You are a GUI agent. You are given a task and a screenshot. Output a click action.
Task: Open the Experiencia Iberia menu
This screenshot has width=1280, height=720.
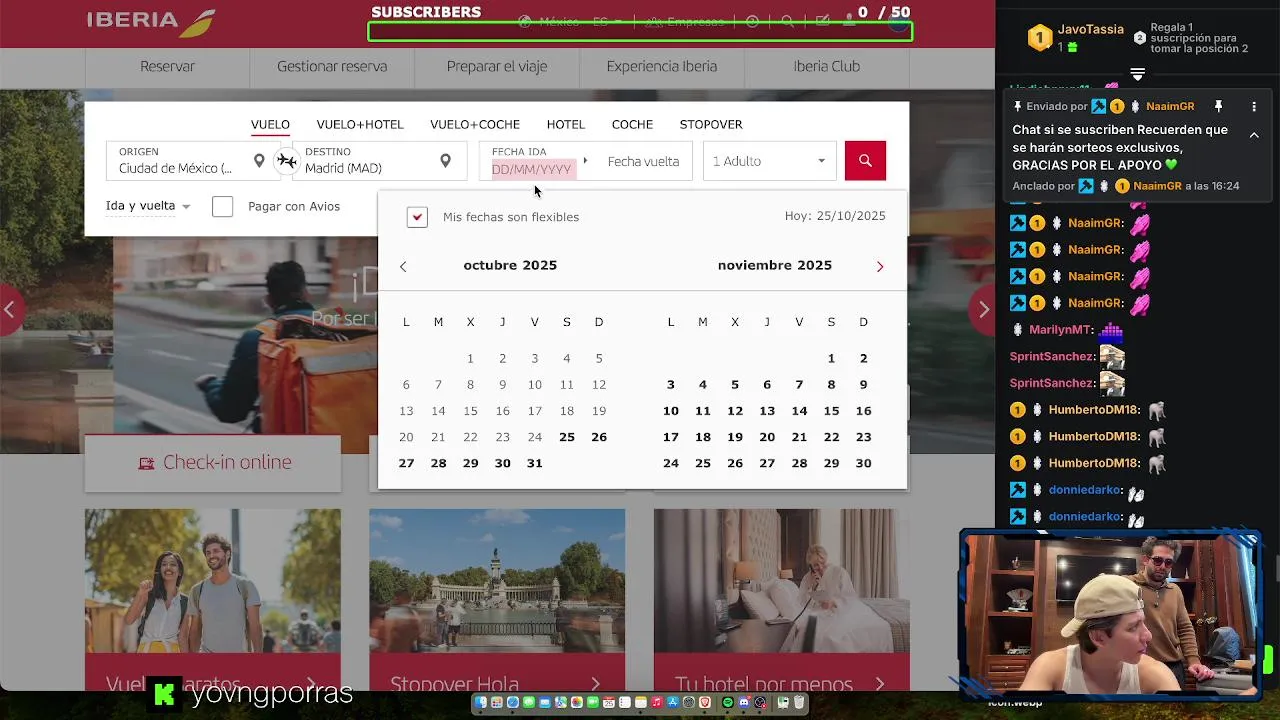pyautogui.click(x=662, y=67)
